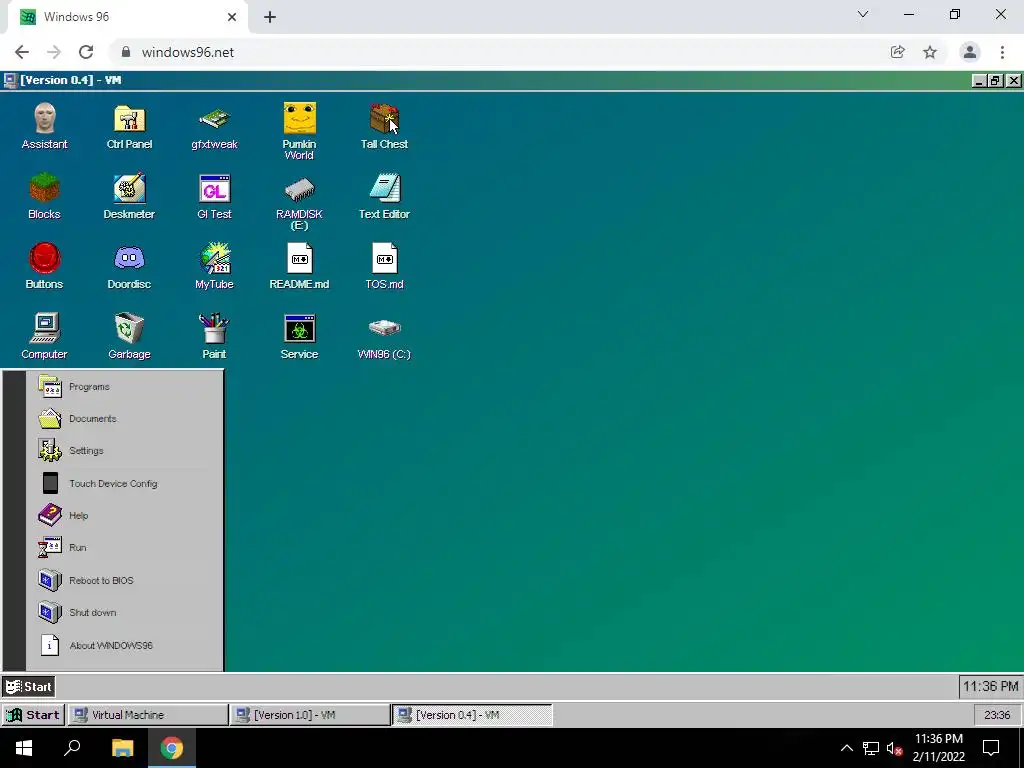Select the README.md file icon
This screenshot has height=768, width=1024.
(x=299, y=266)
